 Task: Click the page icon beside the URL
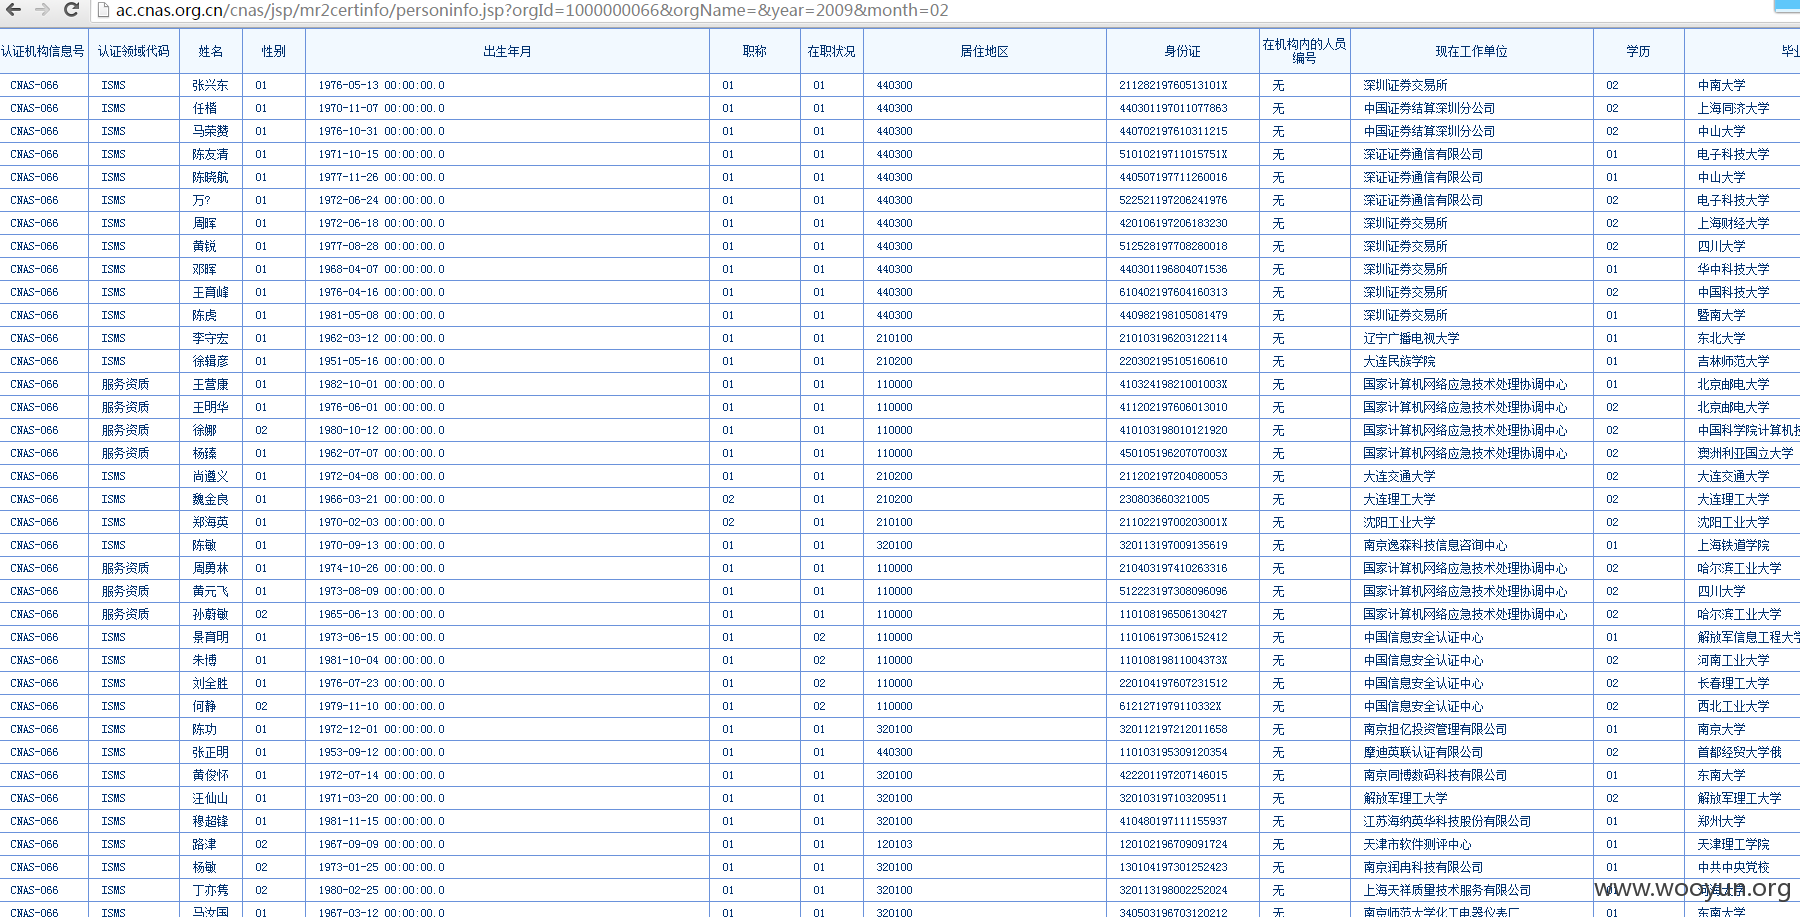tap(102, 10)
